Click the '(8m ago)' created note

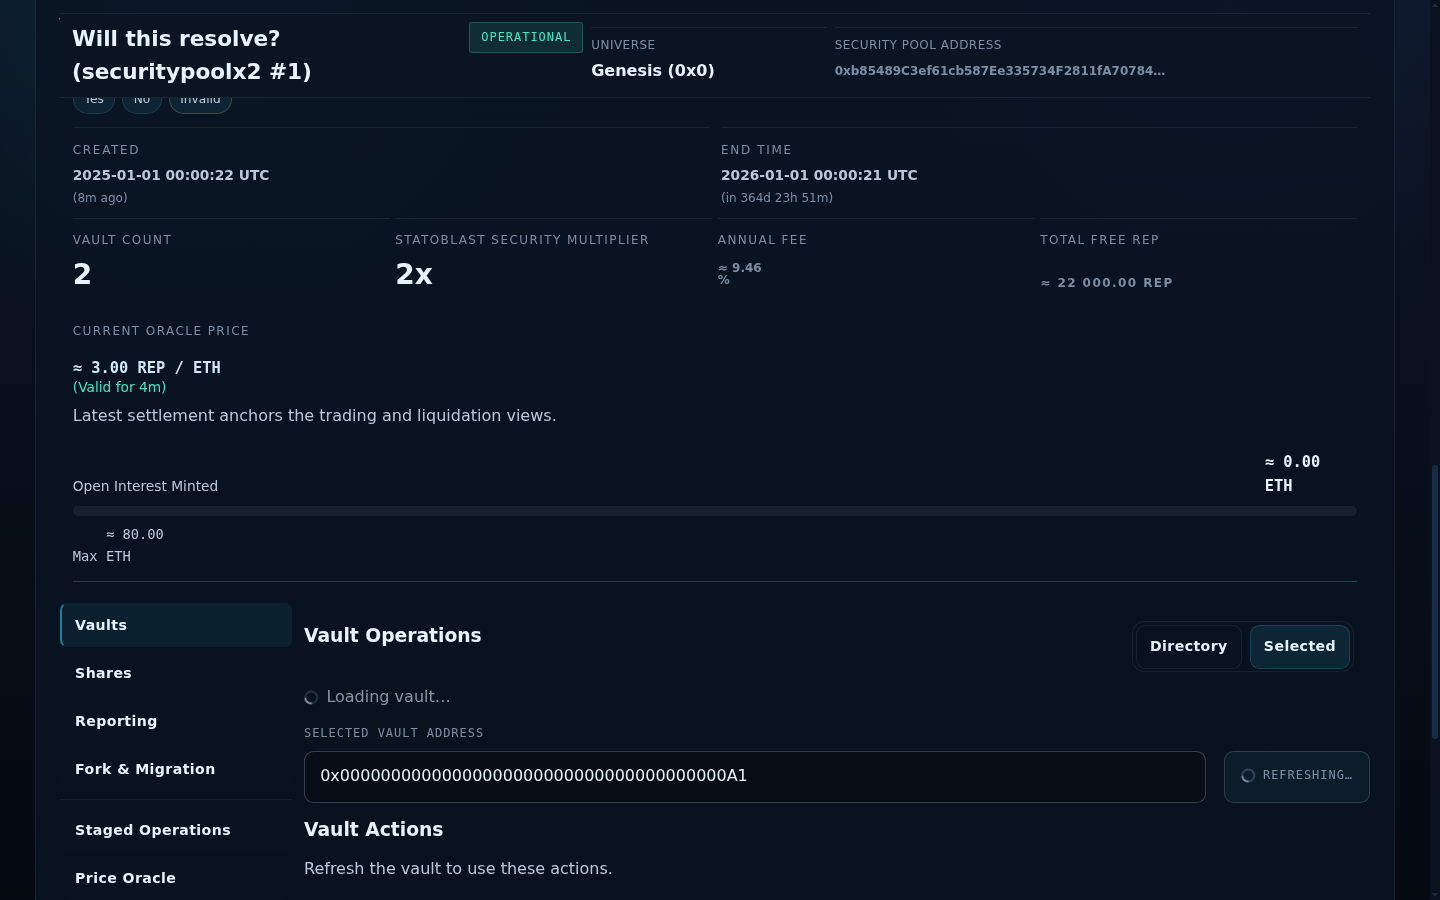tap(100, 198)
